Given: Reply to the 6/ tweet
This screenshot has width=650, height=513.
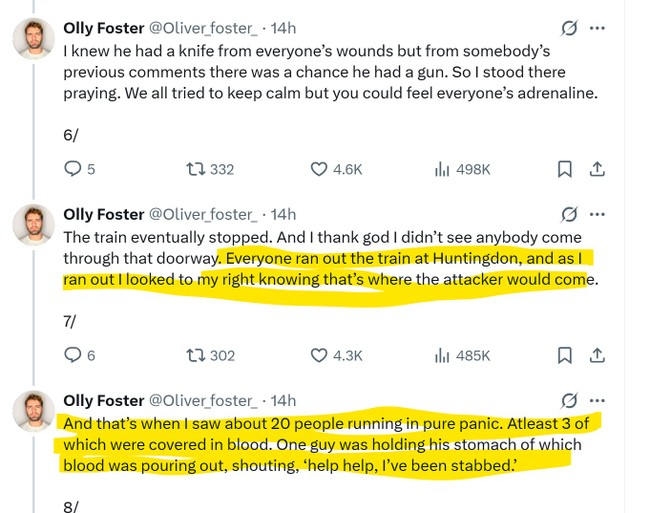Looking at the screenshot, I should click(73, 169).
